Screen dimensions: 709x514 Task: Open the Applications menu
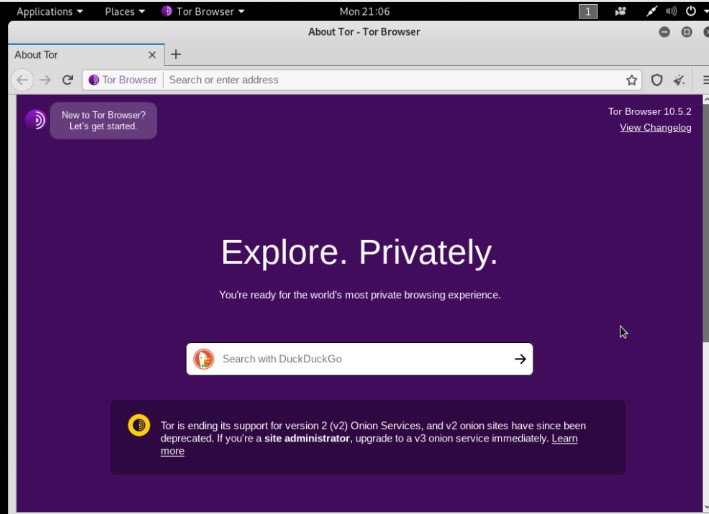coord(49,12)
